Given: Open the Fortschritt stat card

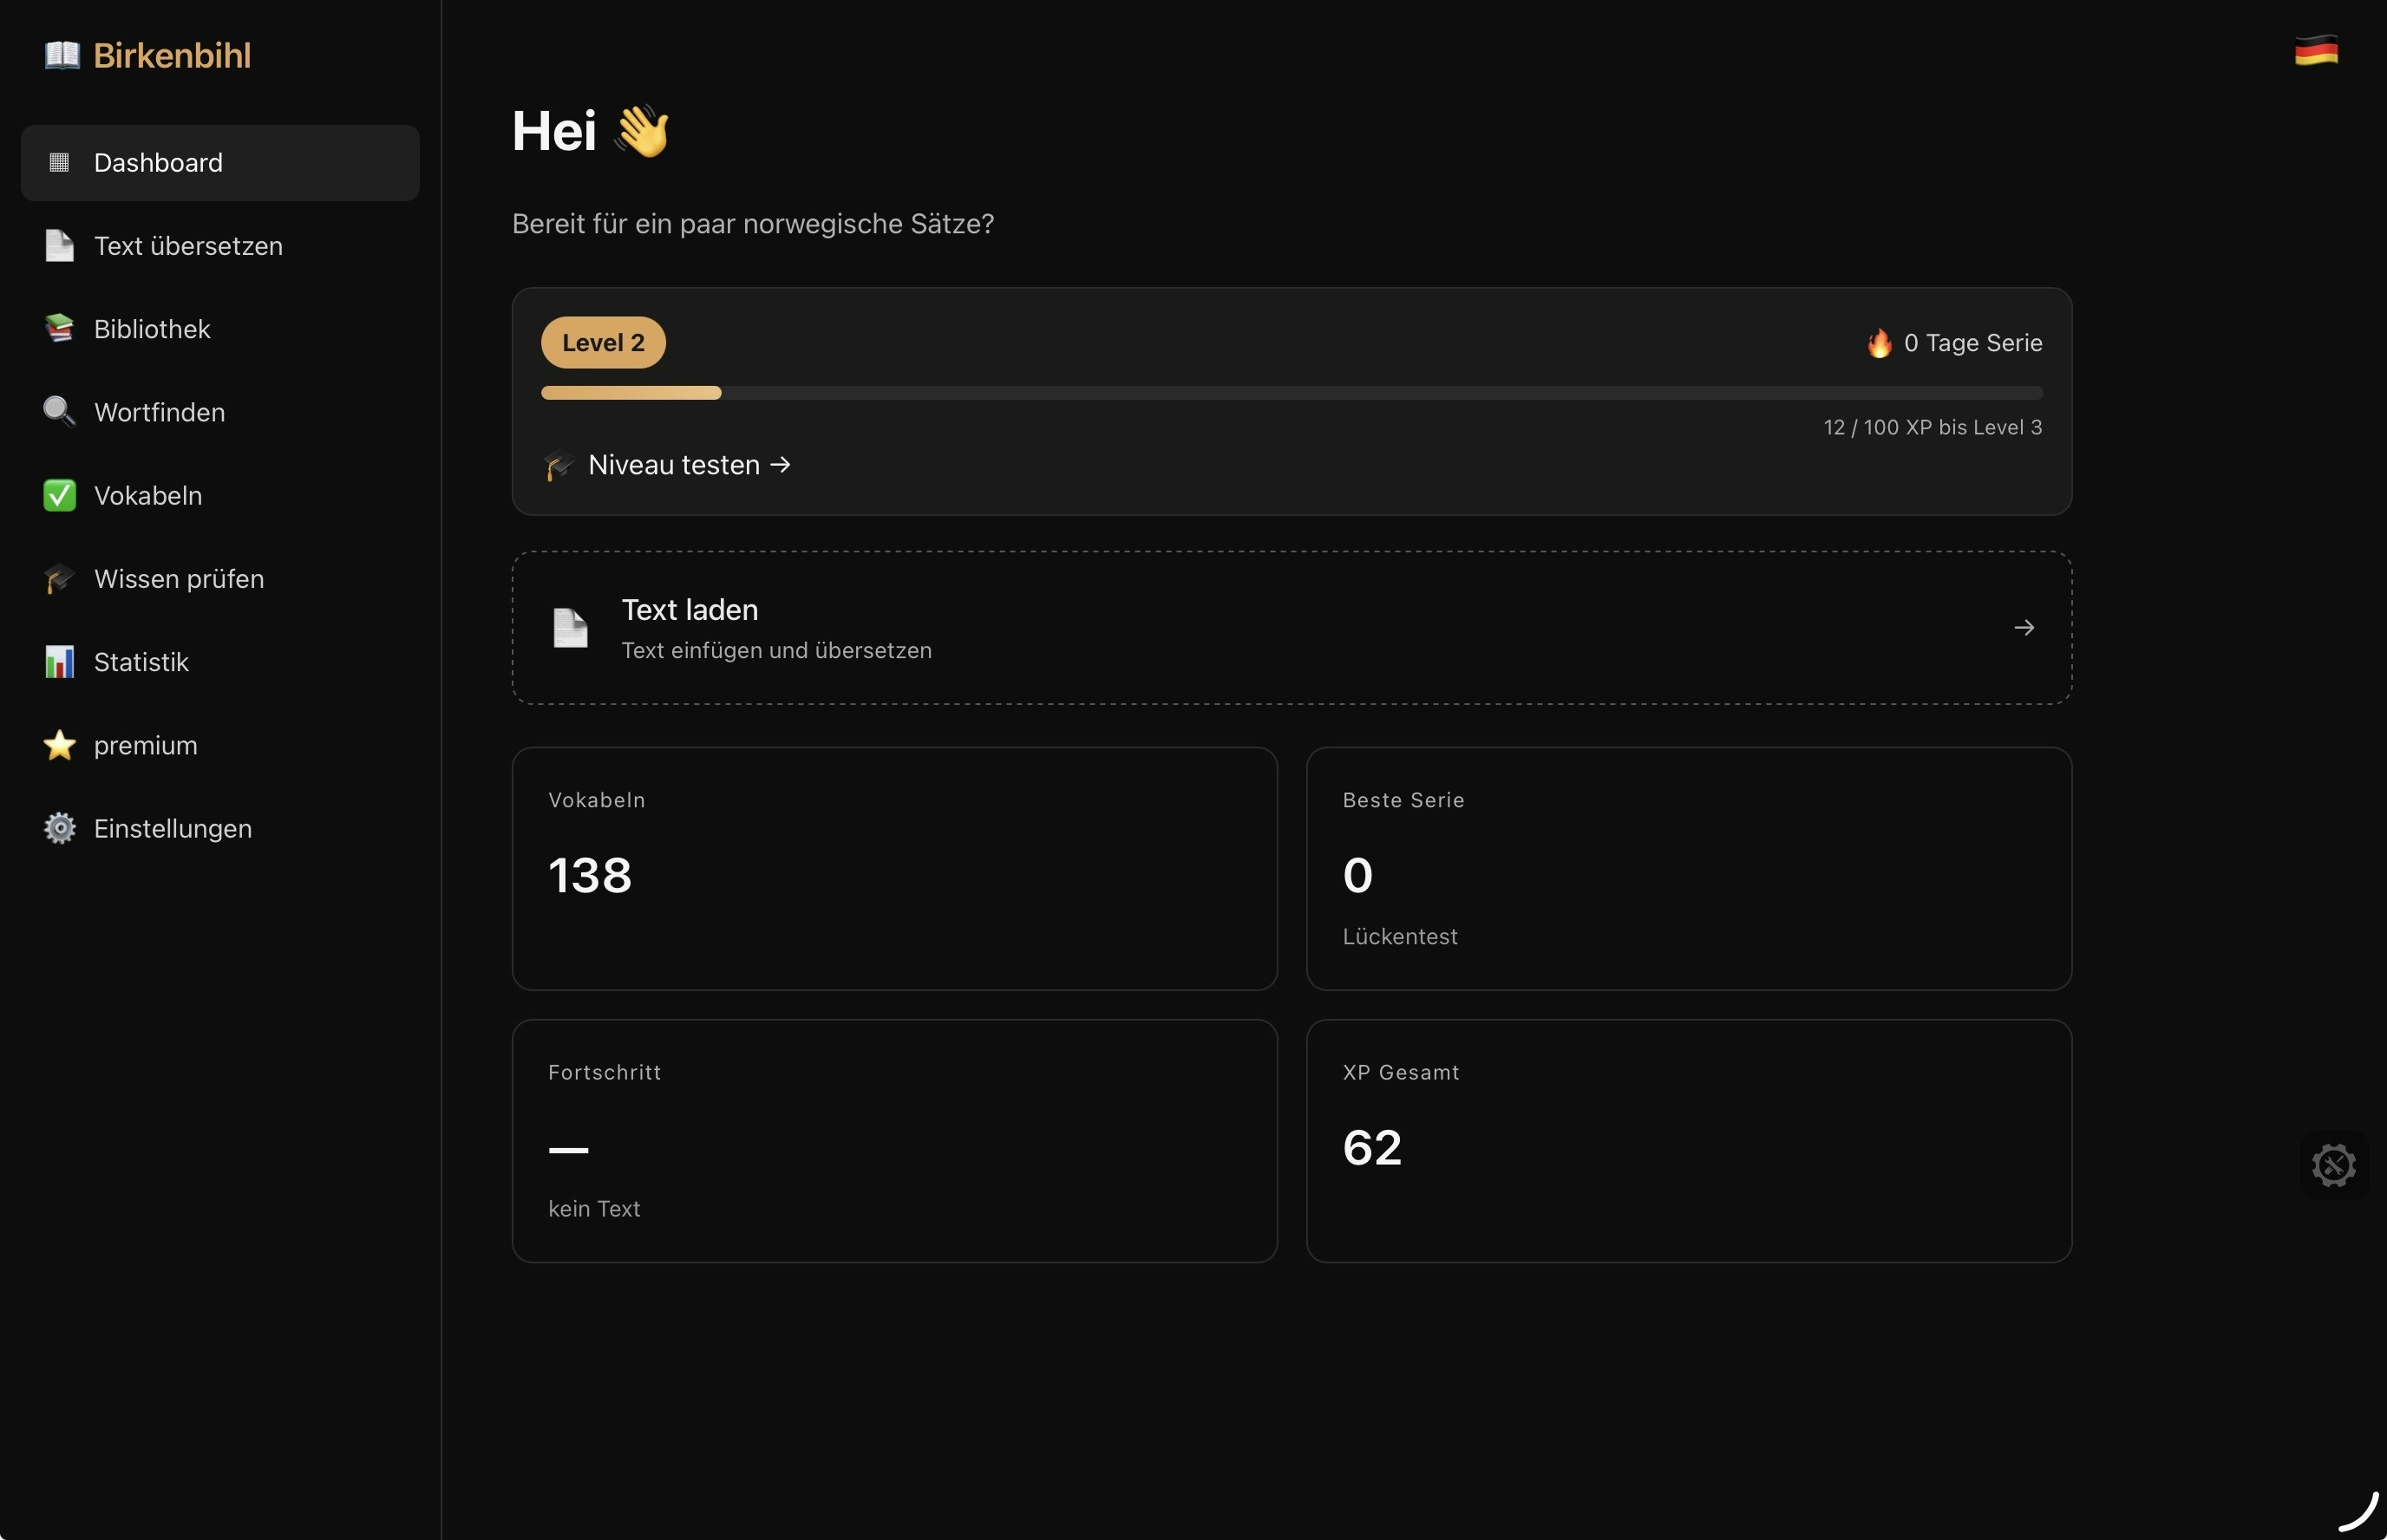Looking at the screenshot, I should [x=894, y=1141].
